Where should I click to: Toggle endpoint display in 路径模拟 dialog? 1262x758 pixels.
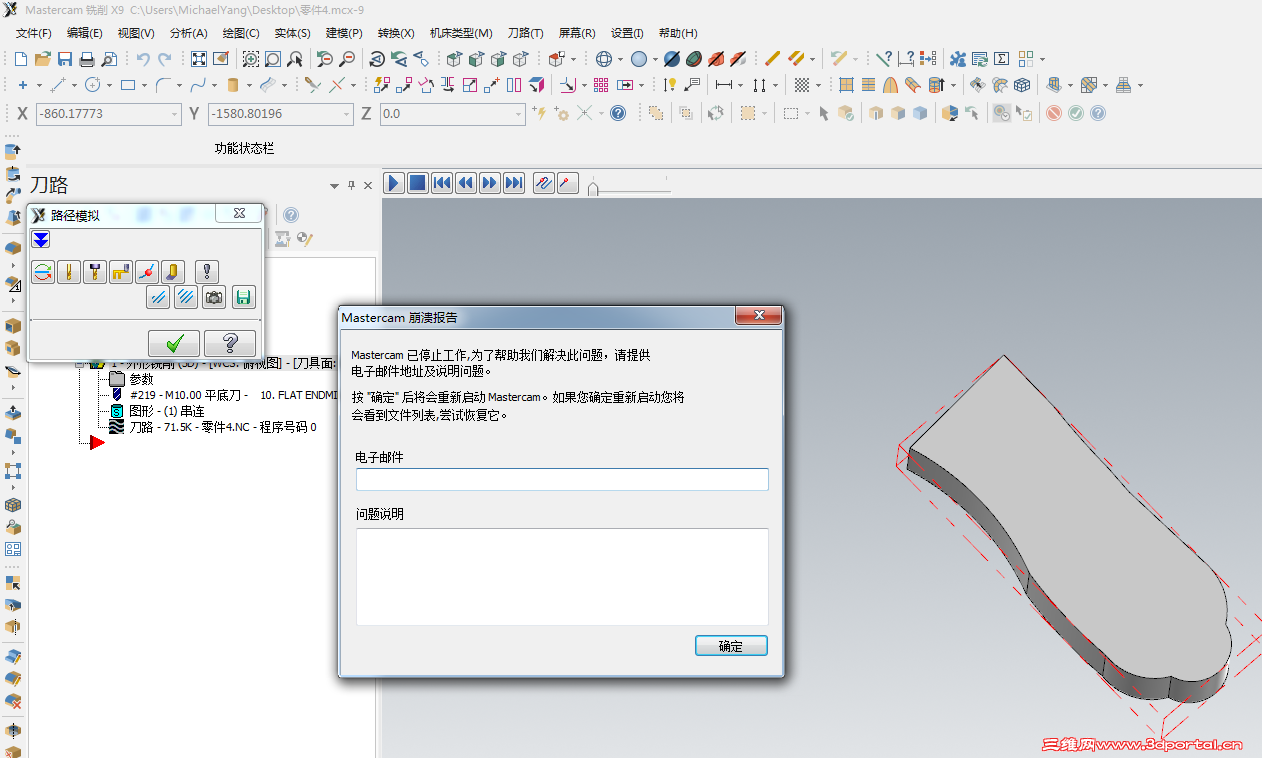click(x=147, y=271)
